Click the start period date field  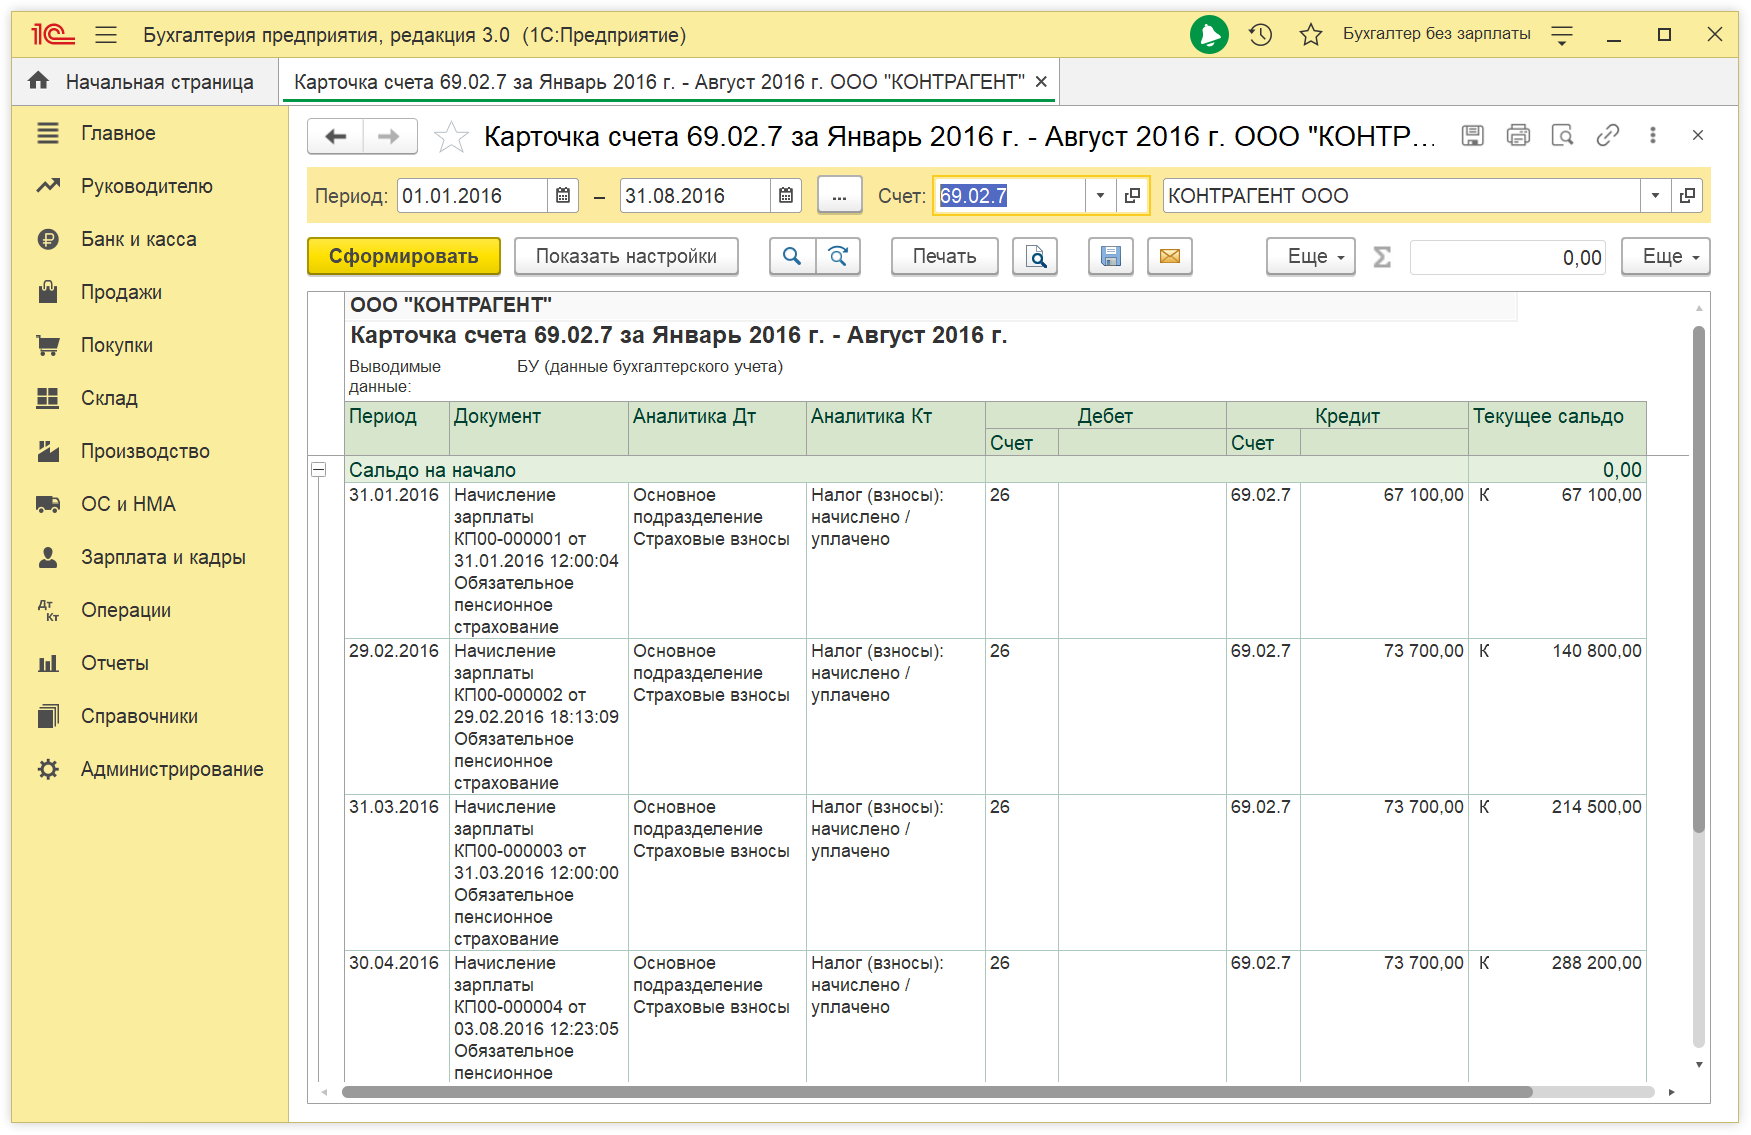click(x=473, y=196)
